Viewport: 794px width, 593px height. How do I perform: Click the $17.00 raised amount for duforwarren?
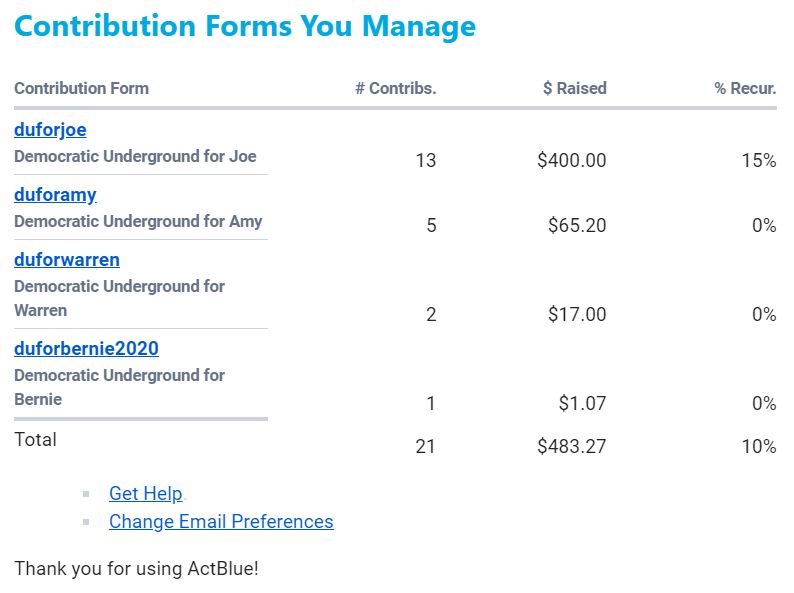pos(577,314)
